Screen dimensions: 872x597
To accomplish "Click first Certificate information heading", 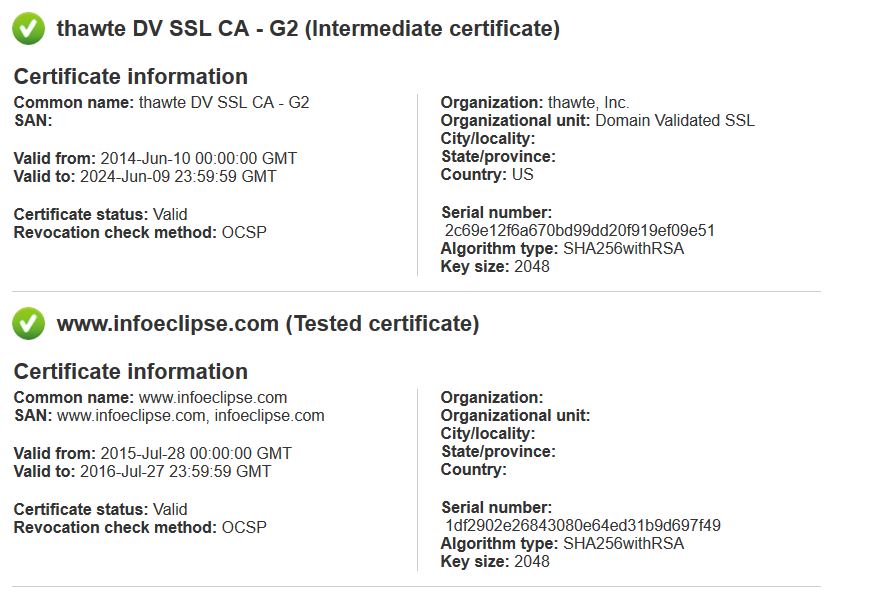I will (131, 77).
